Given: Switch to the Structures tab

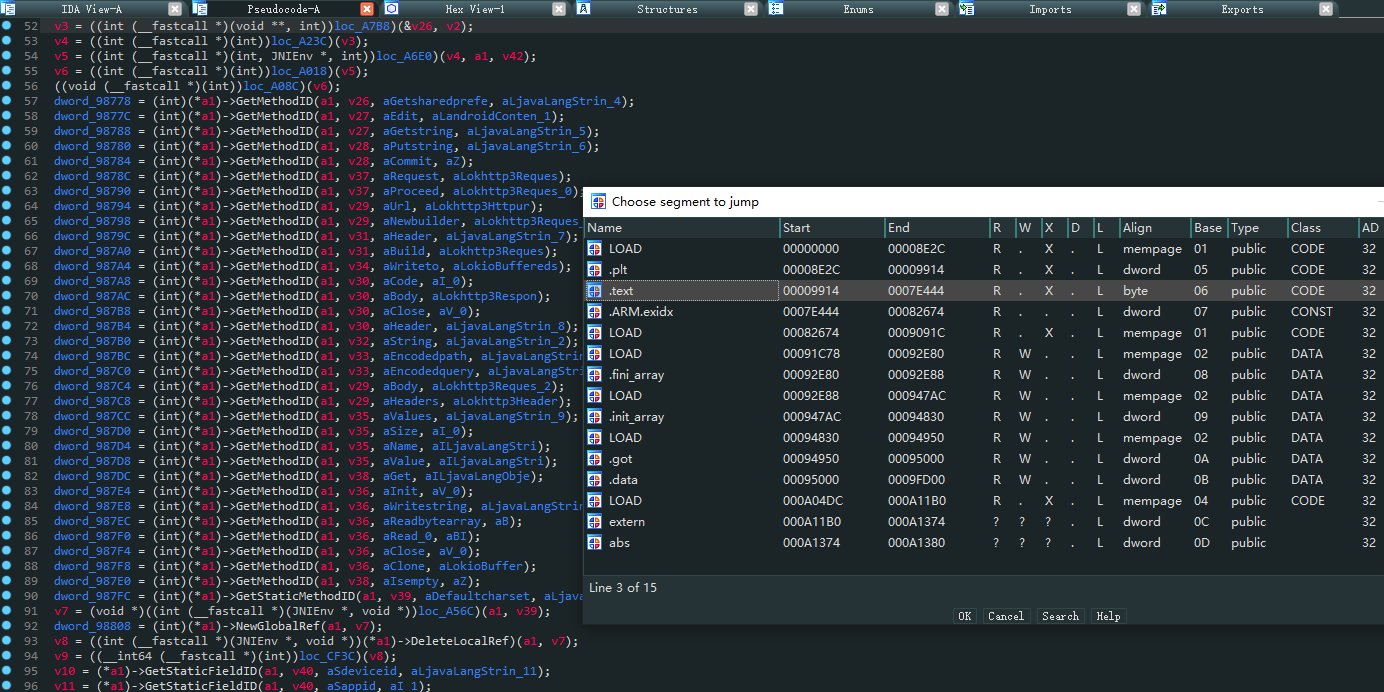Looking at the screenshot, I should click(667, 9).
